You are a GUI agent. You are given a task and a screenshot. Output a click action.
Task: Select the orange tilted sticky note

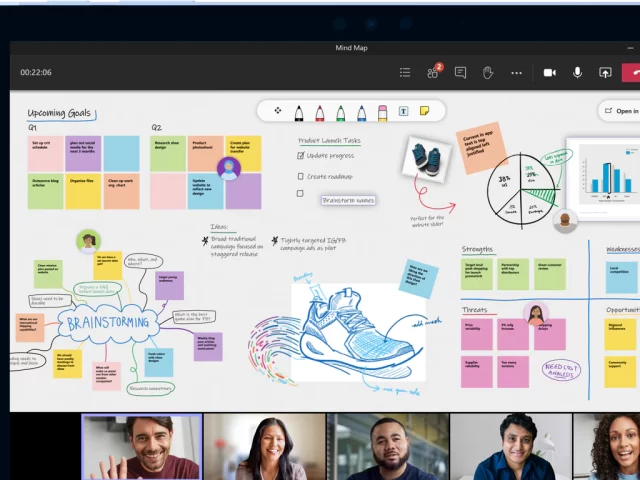(481, 147)
